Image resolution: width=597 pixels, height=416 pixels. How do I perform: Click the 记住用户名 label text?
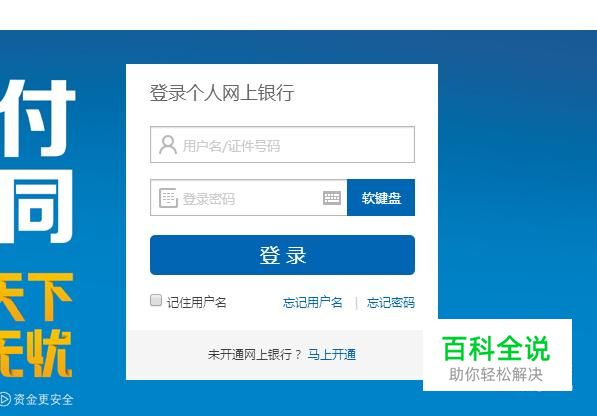point(196,303)
